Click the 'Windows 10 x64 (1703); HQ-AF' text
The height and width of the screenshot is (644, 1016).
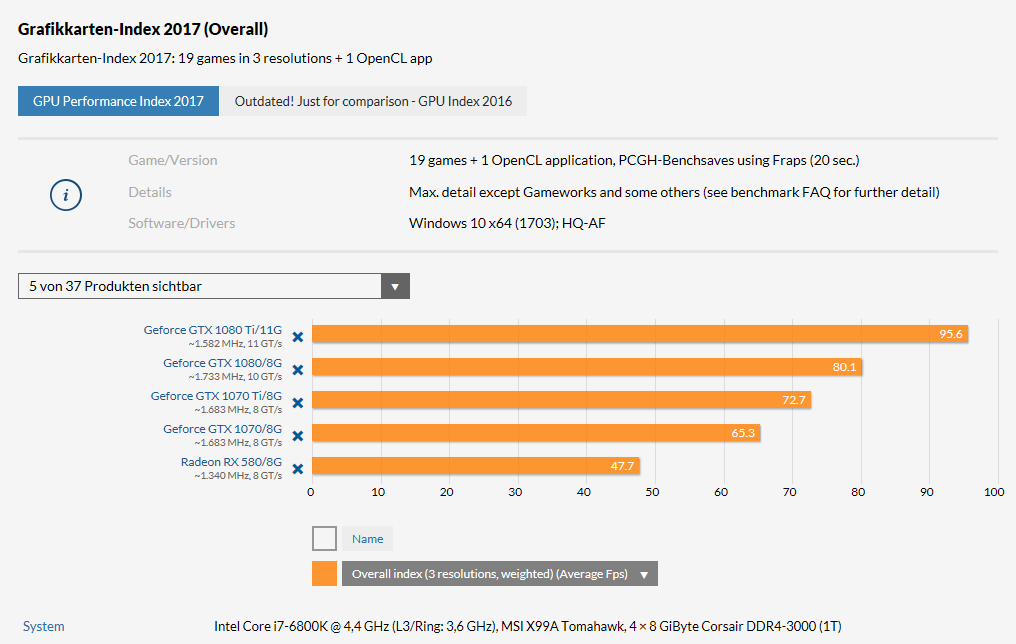(x=507, y=224)
